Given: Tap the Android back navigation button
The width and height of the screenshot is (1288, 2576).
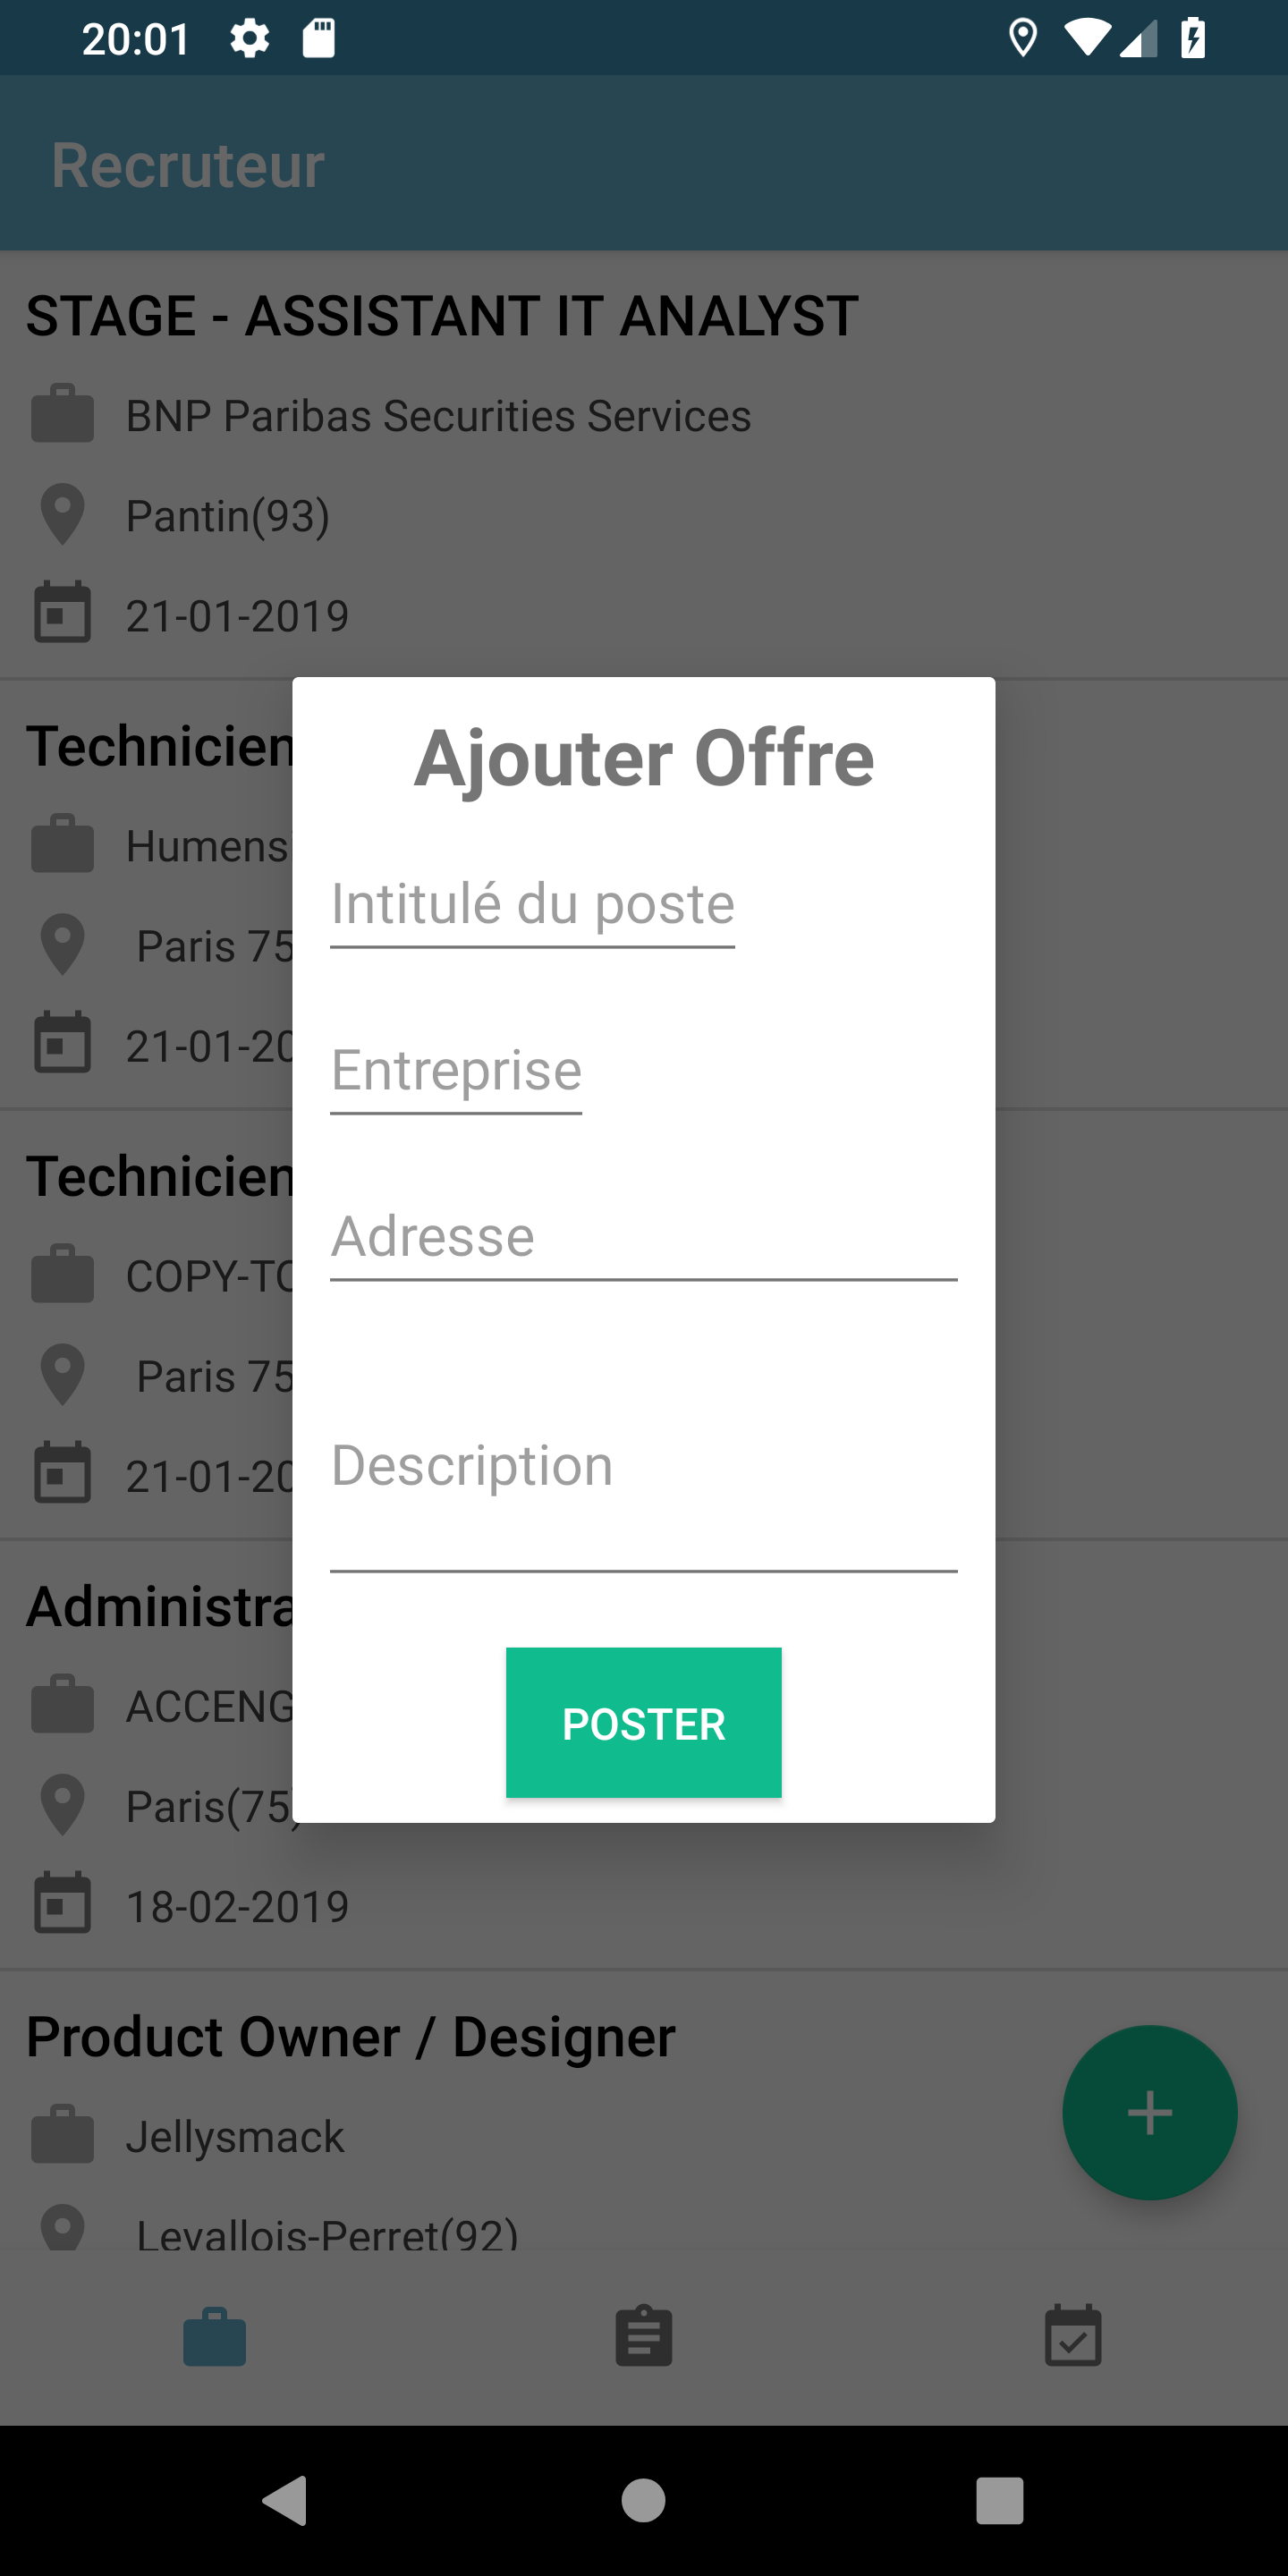Looking at the screenshot, I should 286,2500.
